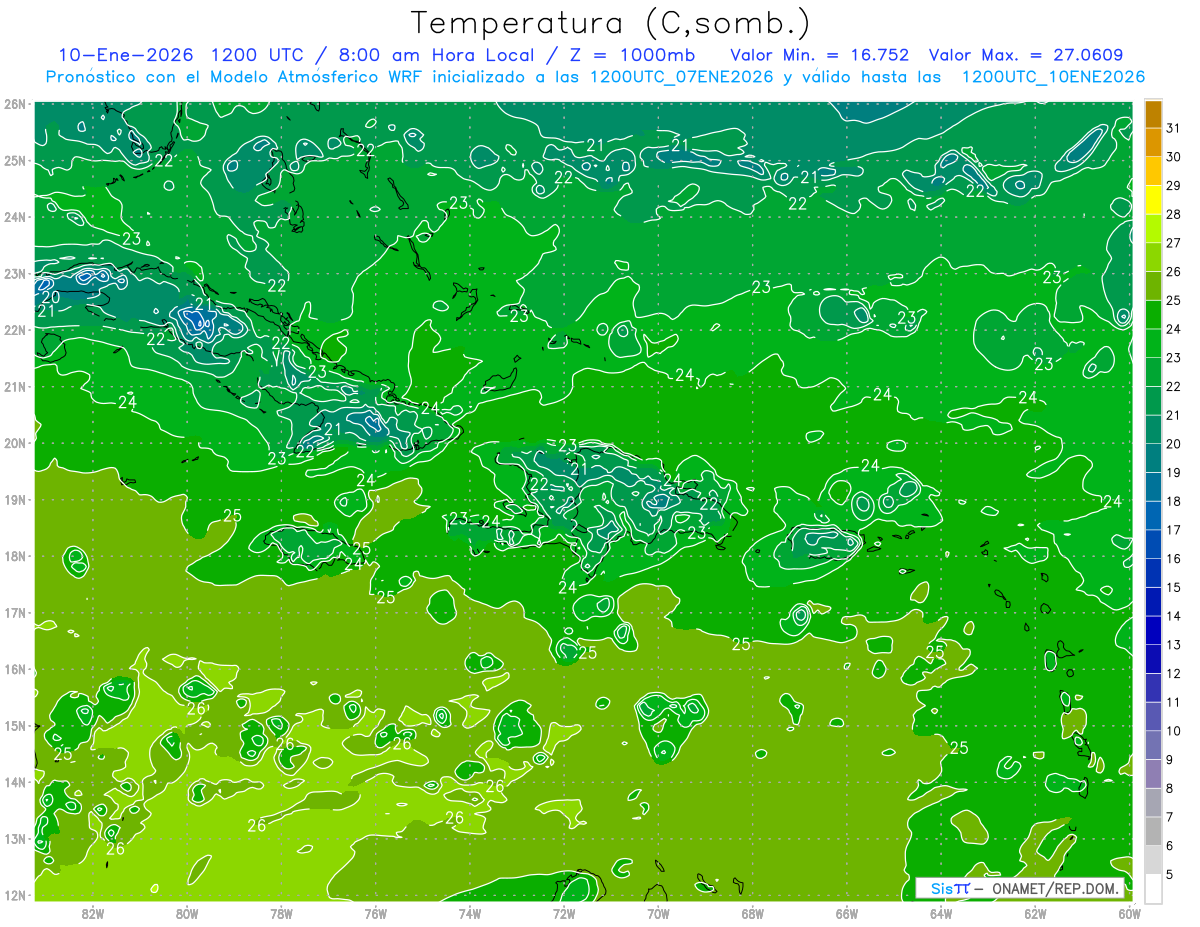Click the longitude axis label '64W'
The image size is (1200, 927).
tap(941, 913)
